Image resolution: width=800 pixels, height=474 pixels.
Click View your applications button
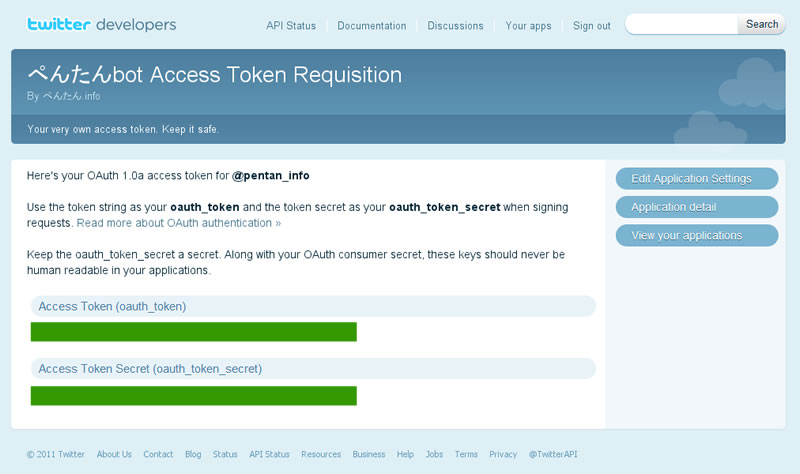click(x=696, y=235)
